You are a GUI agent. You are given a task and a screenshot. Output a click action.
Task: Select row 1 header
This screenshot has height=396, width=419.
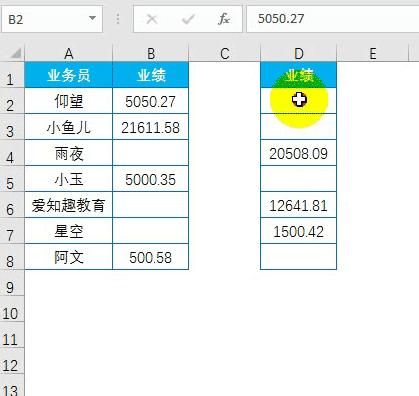(x=12, y=75)
